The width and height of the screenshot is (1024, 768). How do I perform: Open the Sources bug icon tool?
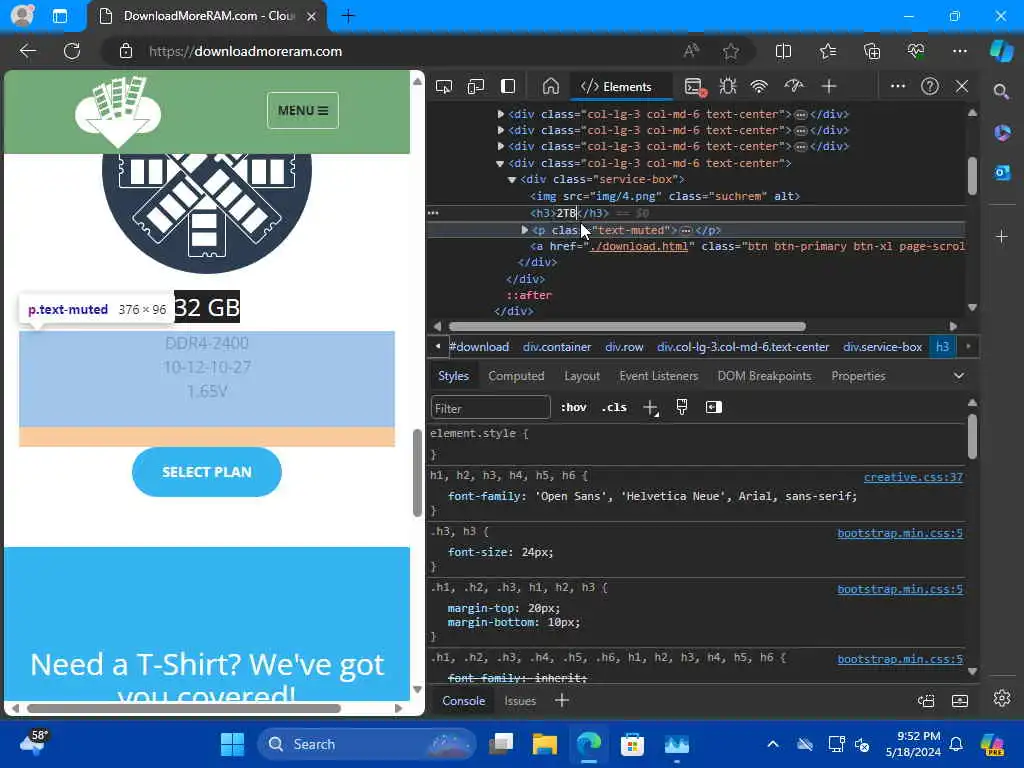point(728,86)
